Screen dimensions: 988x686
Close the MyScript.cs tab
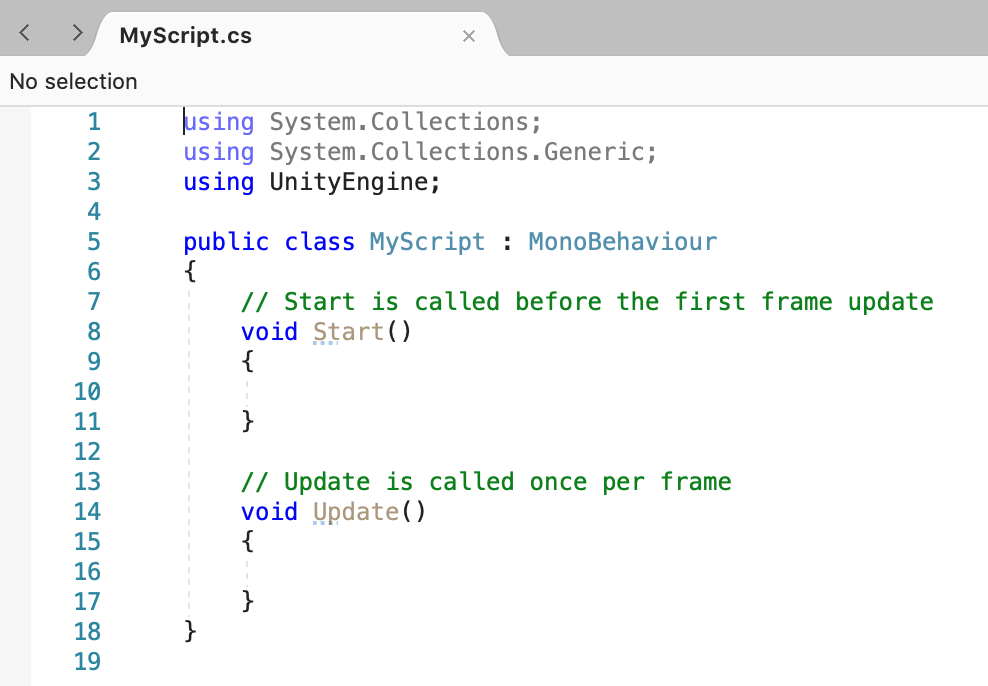click(468, 37)
